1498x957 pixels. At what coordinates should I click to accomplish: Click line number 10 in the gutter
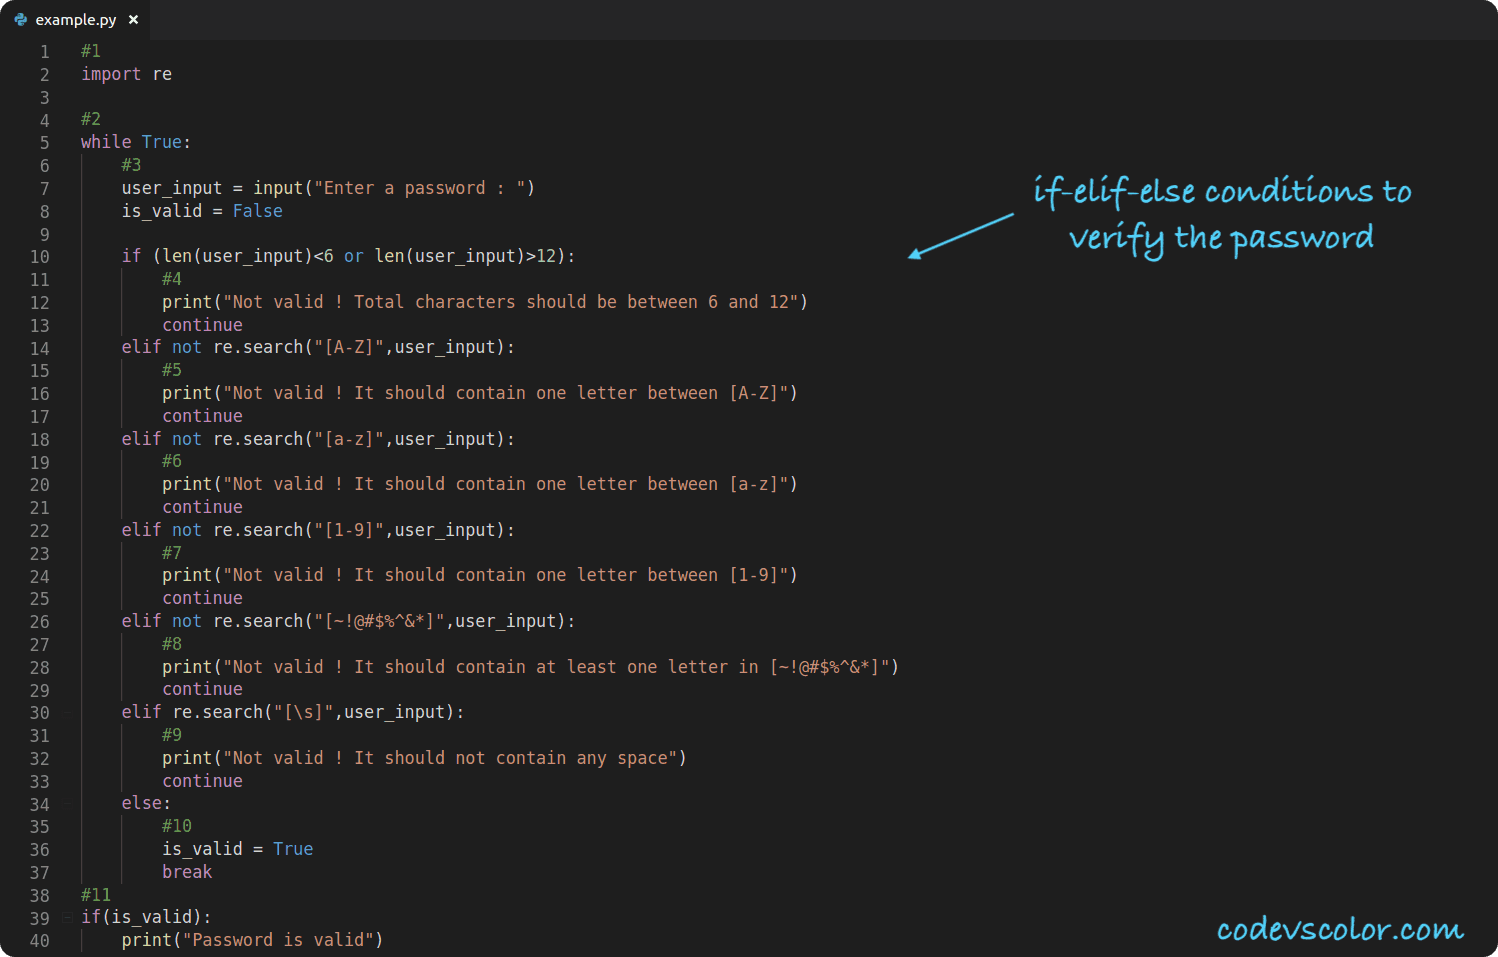point(40,256)
